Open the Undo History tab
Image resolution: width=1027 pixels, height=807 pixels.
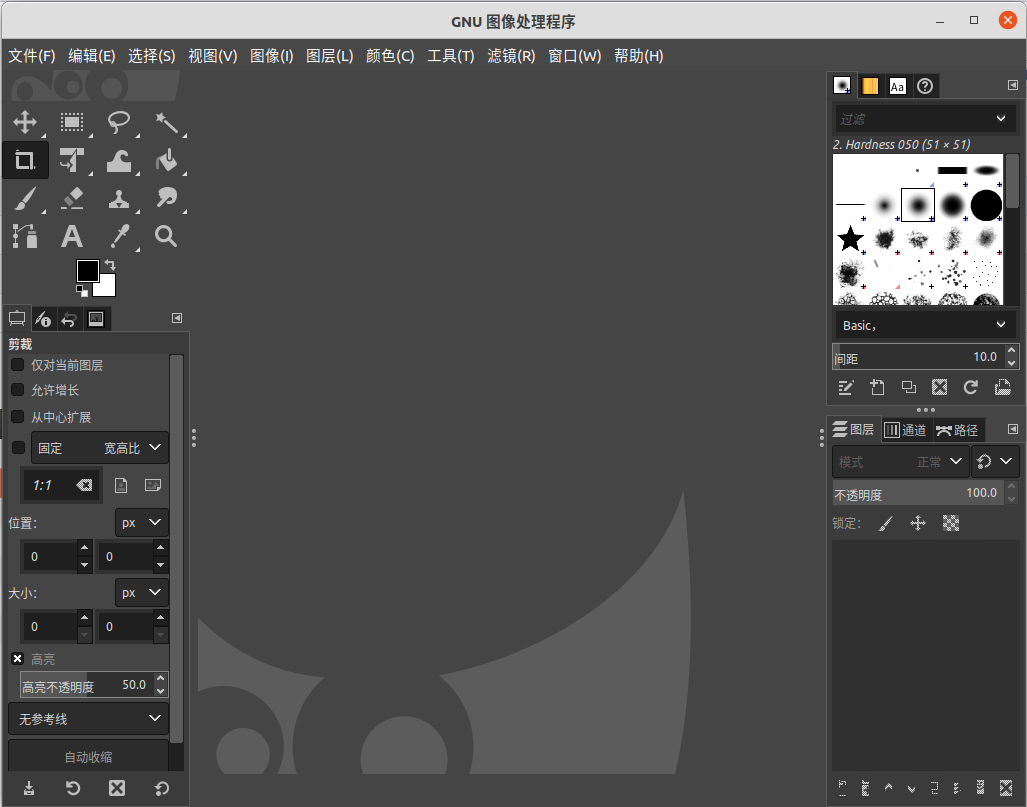[69, 319]
